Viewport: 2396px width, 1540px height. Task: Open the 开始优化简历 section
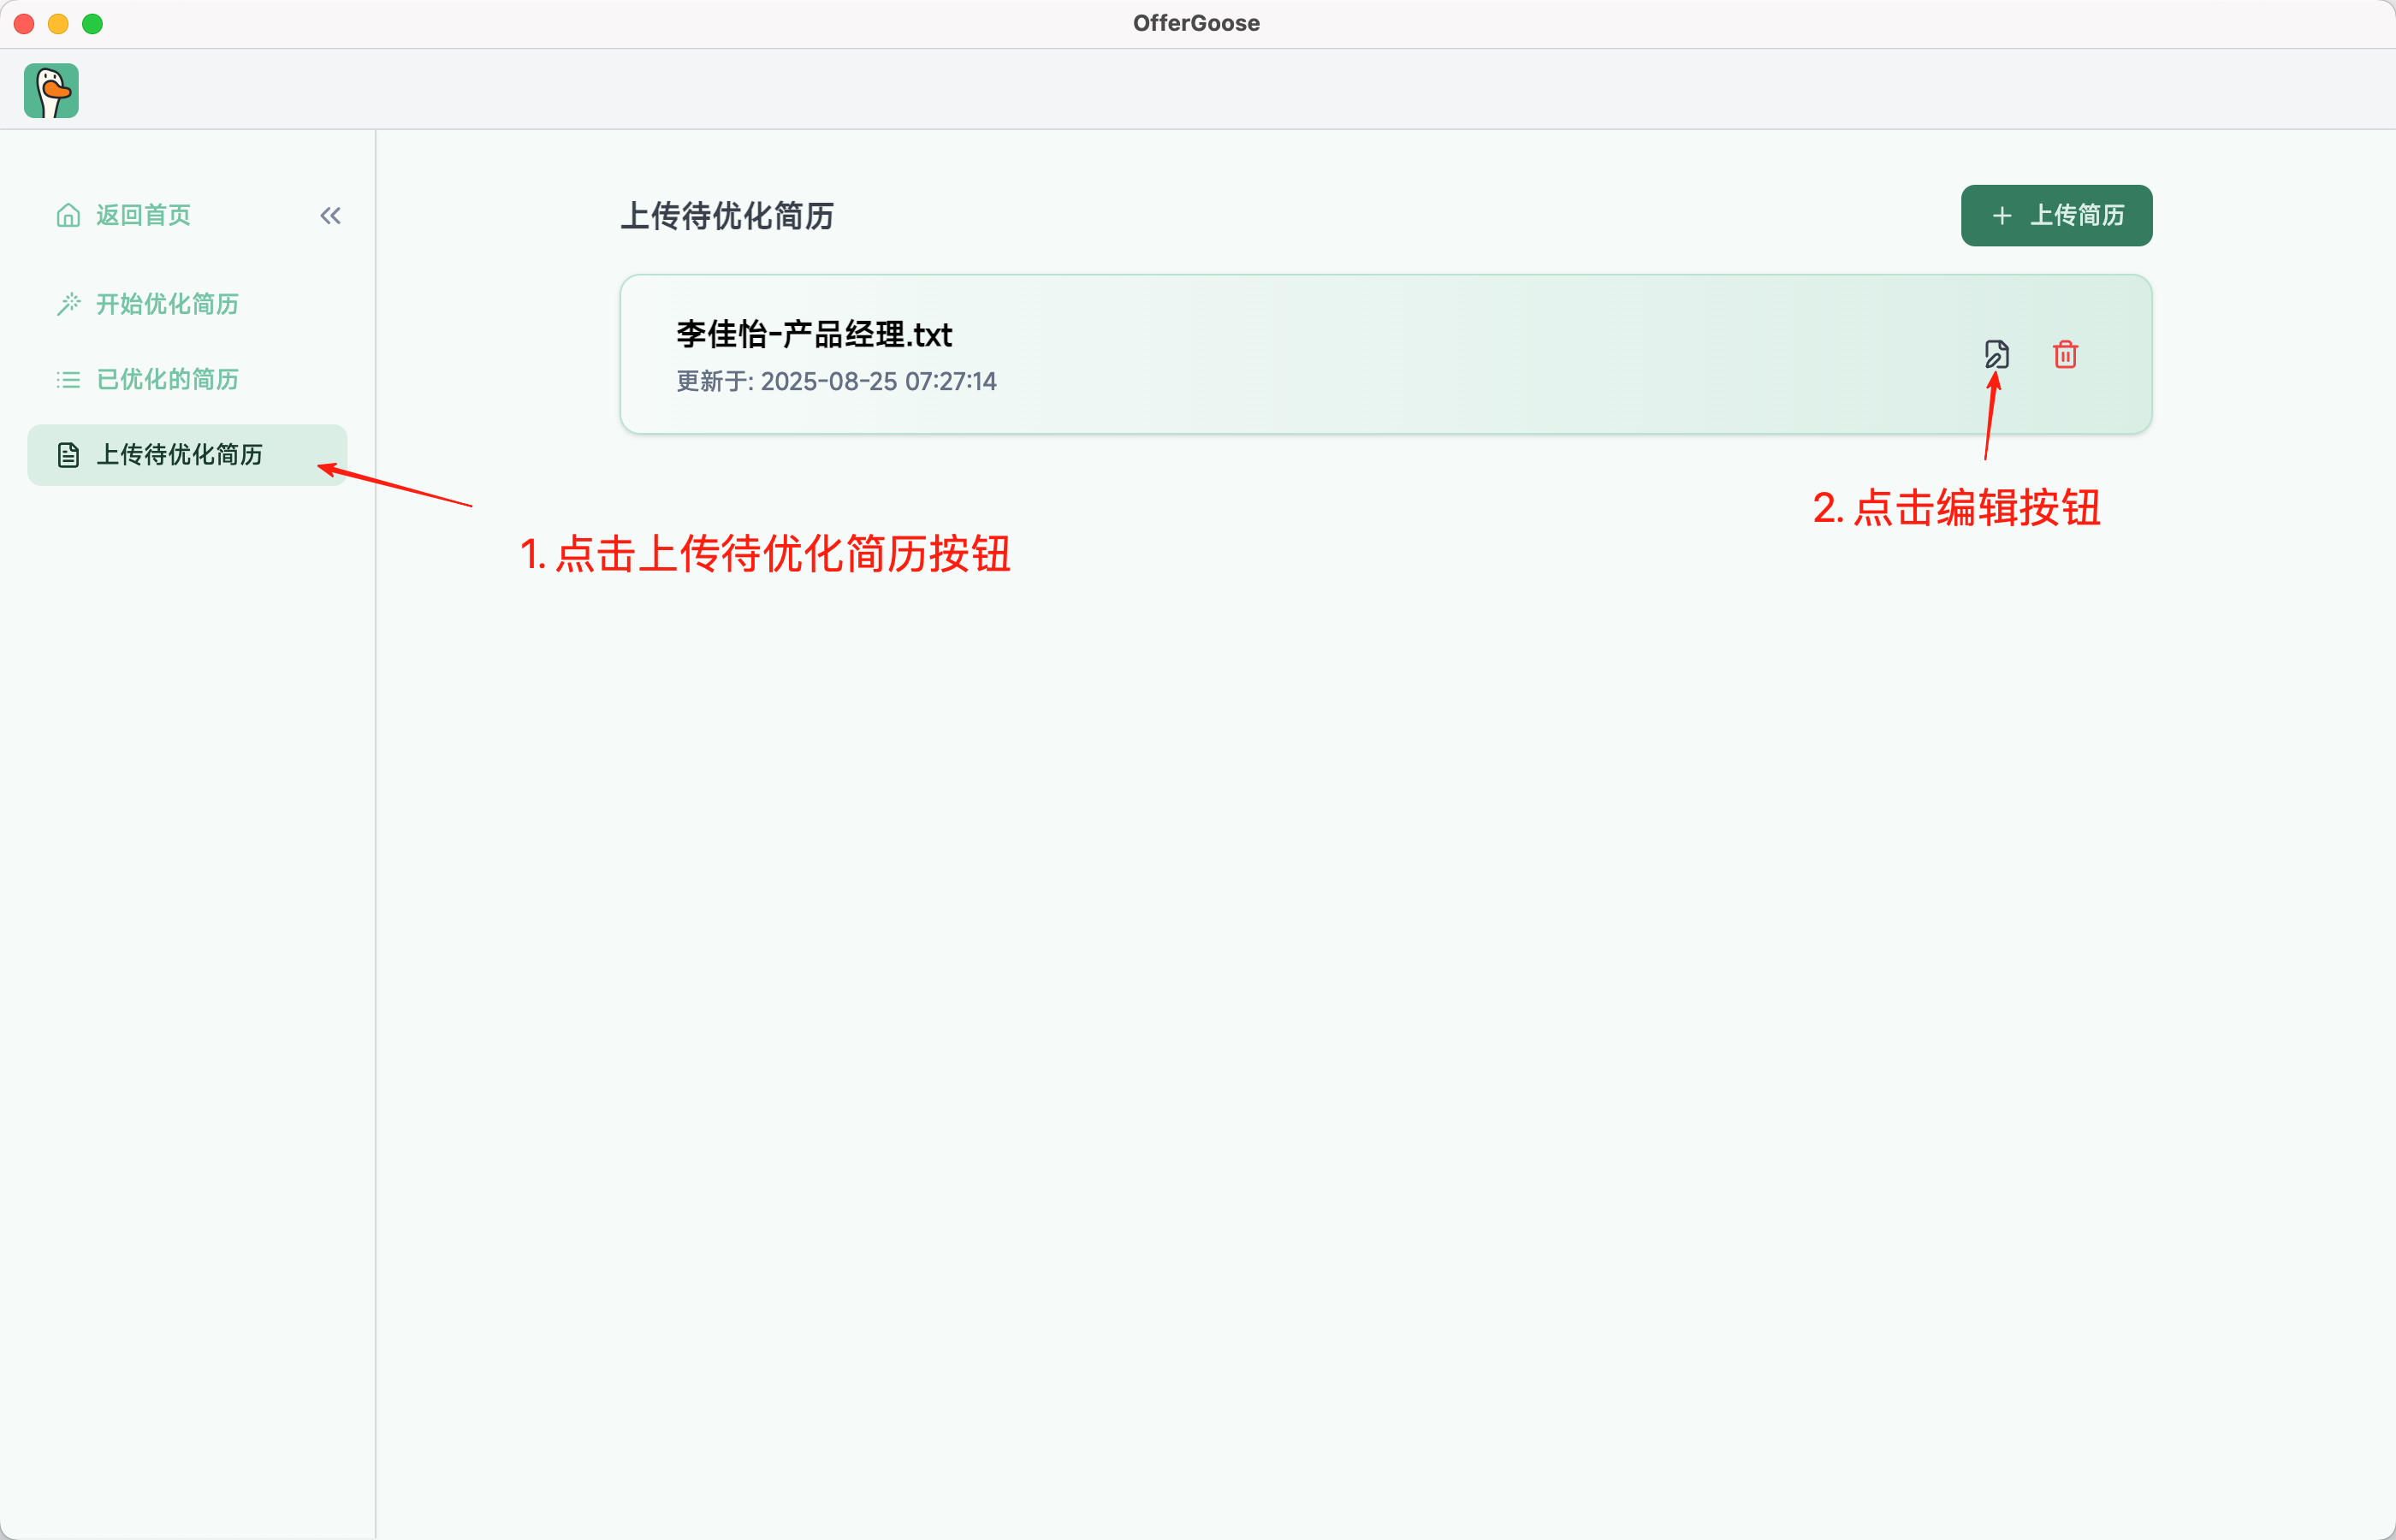[x=167, y=304]
